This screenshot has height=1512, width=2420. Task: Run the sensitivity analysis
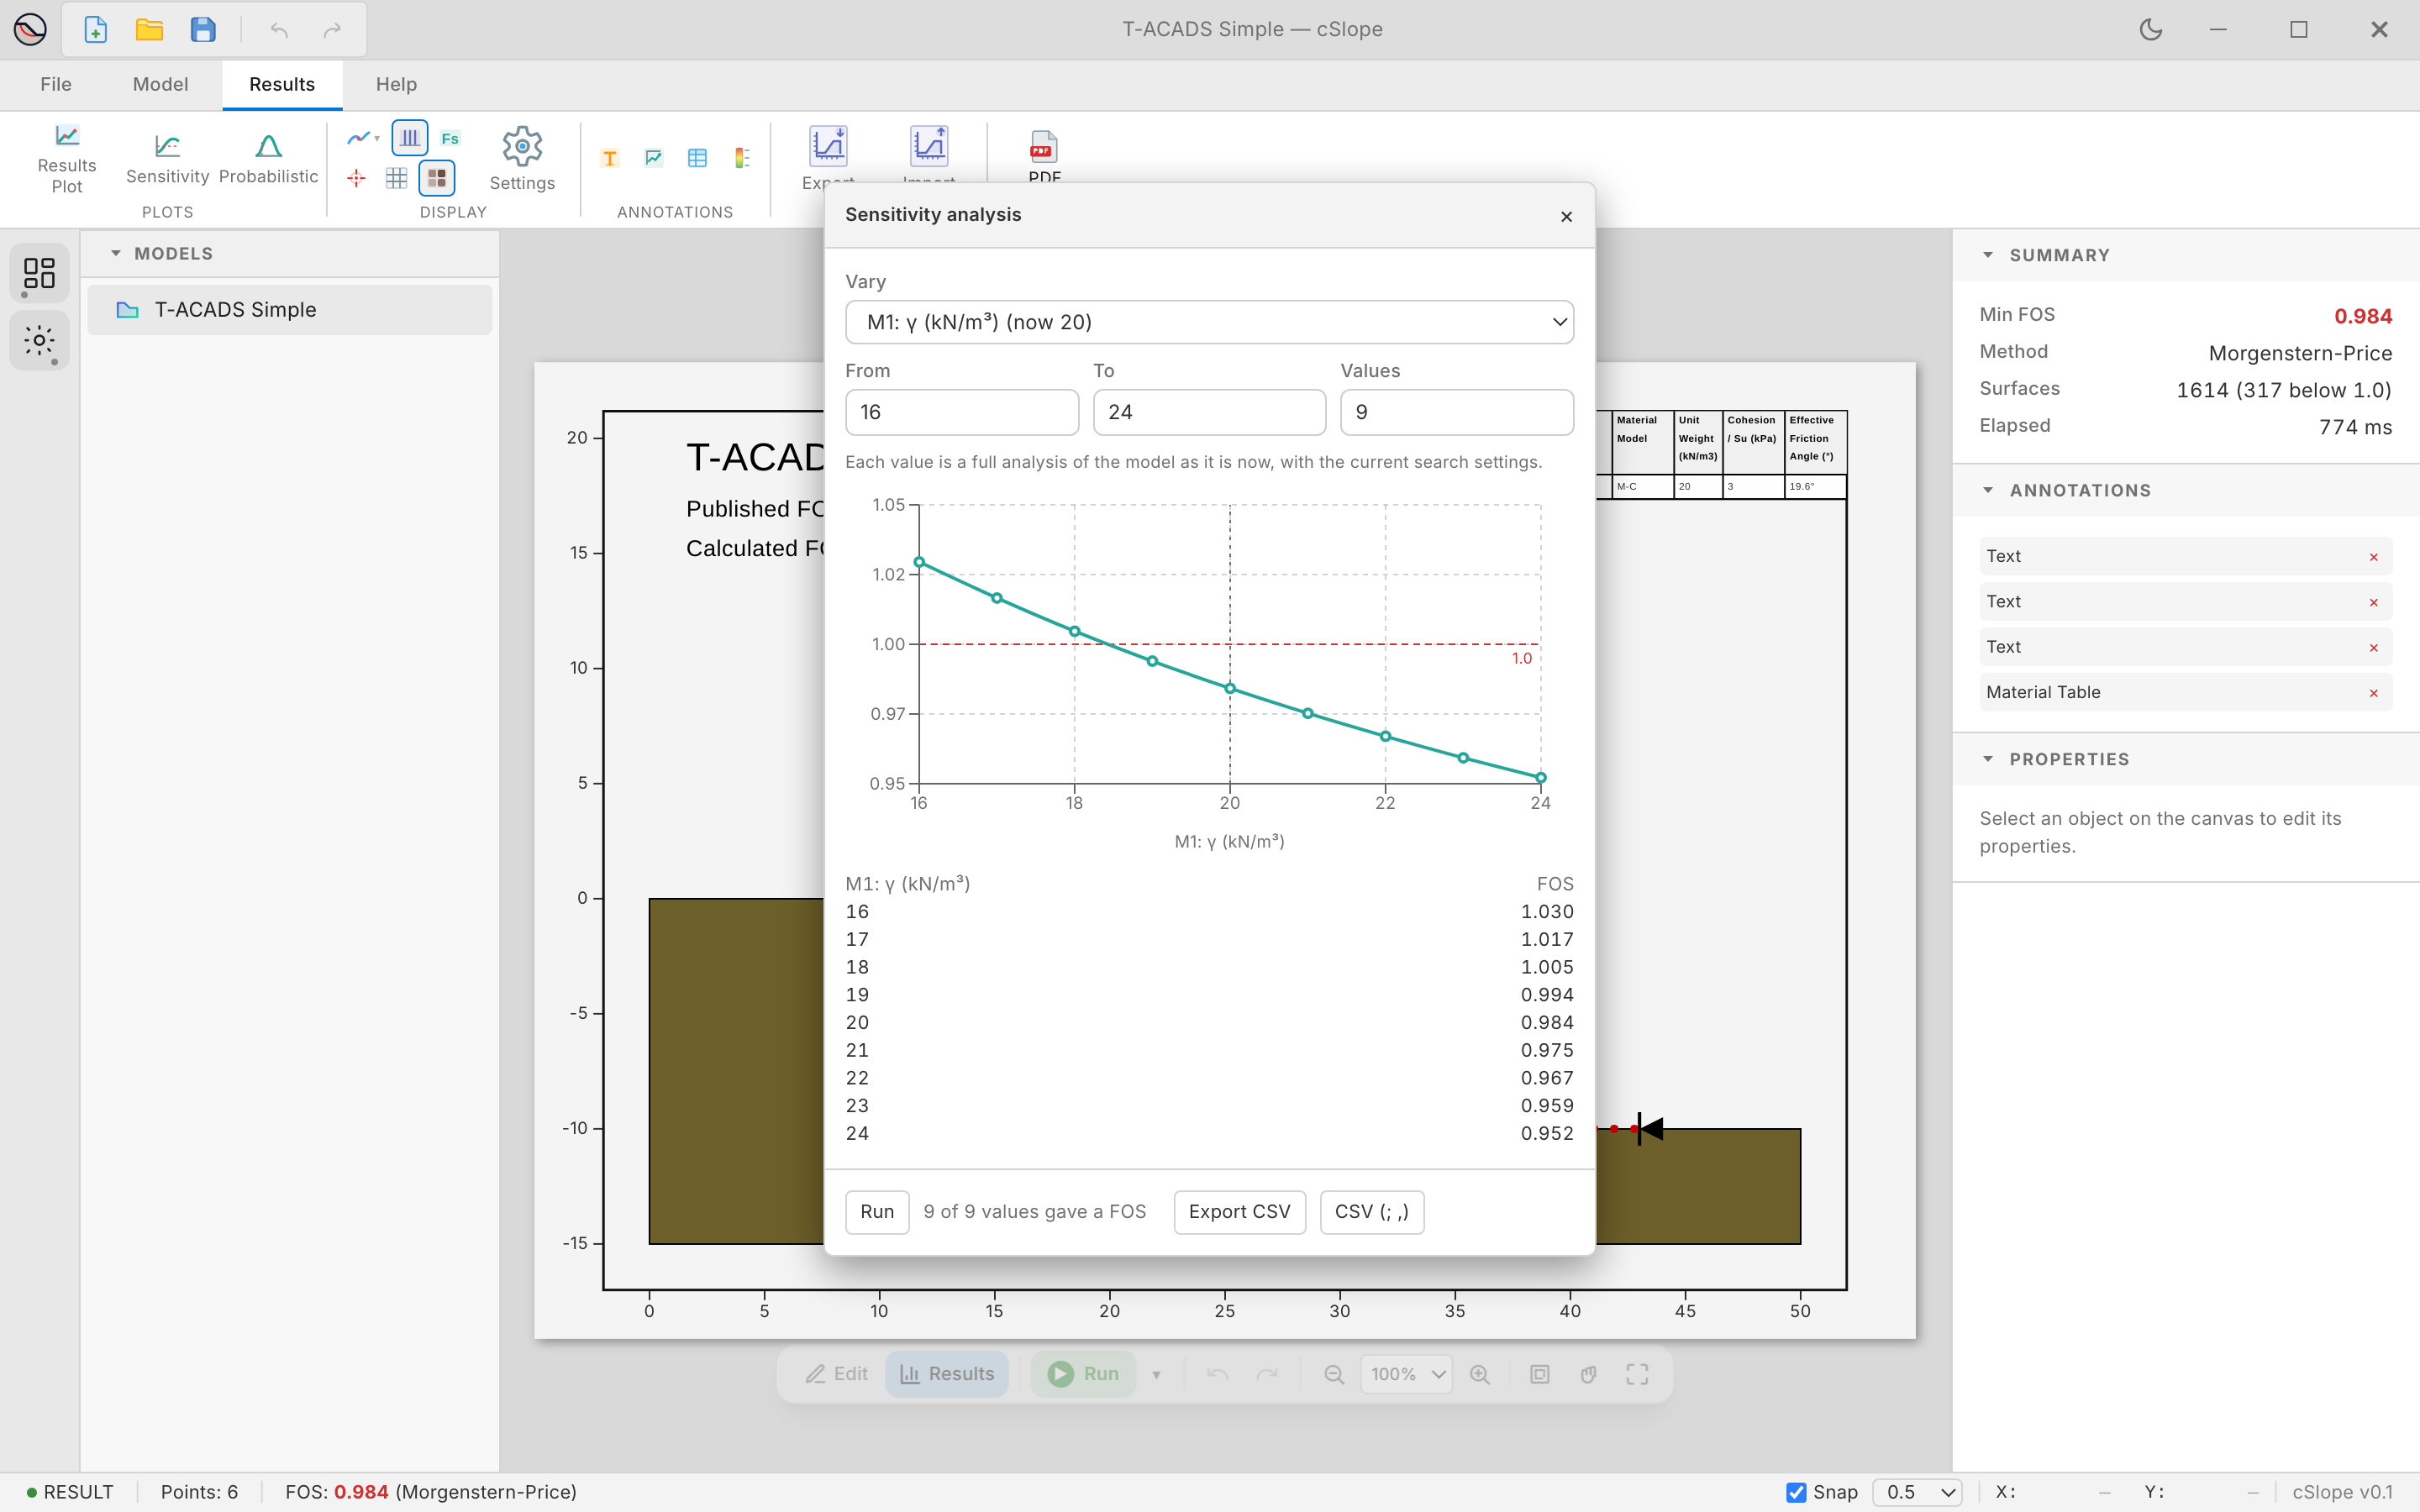coord(877,1212)
